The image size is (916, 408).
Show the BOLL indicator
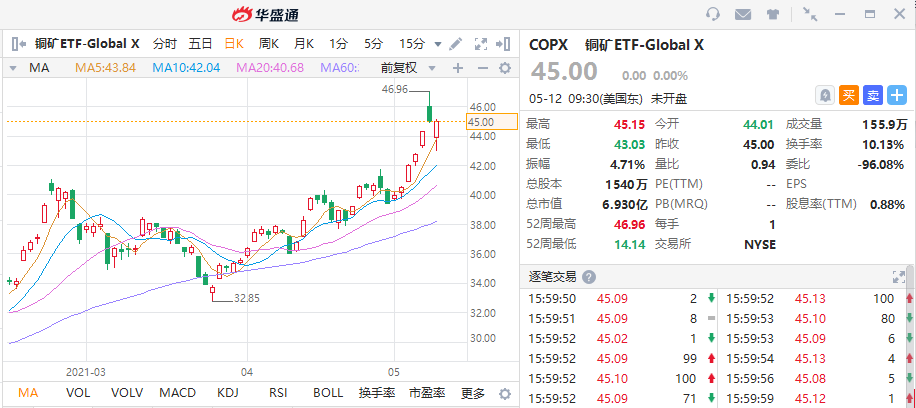(328, 393)
